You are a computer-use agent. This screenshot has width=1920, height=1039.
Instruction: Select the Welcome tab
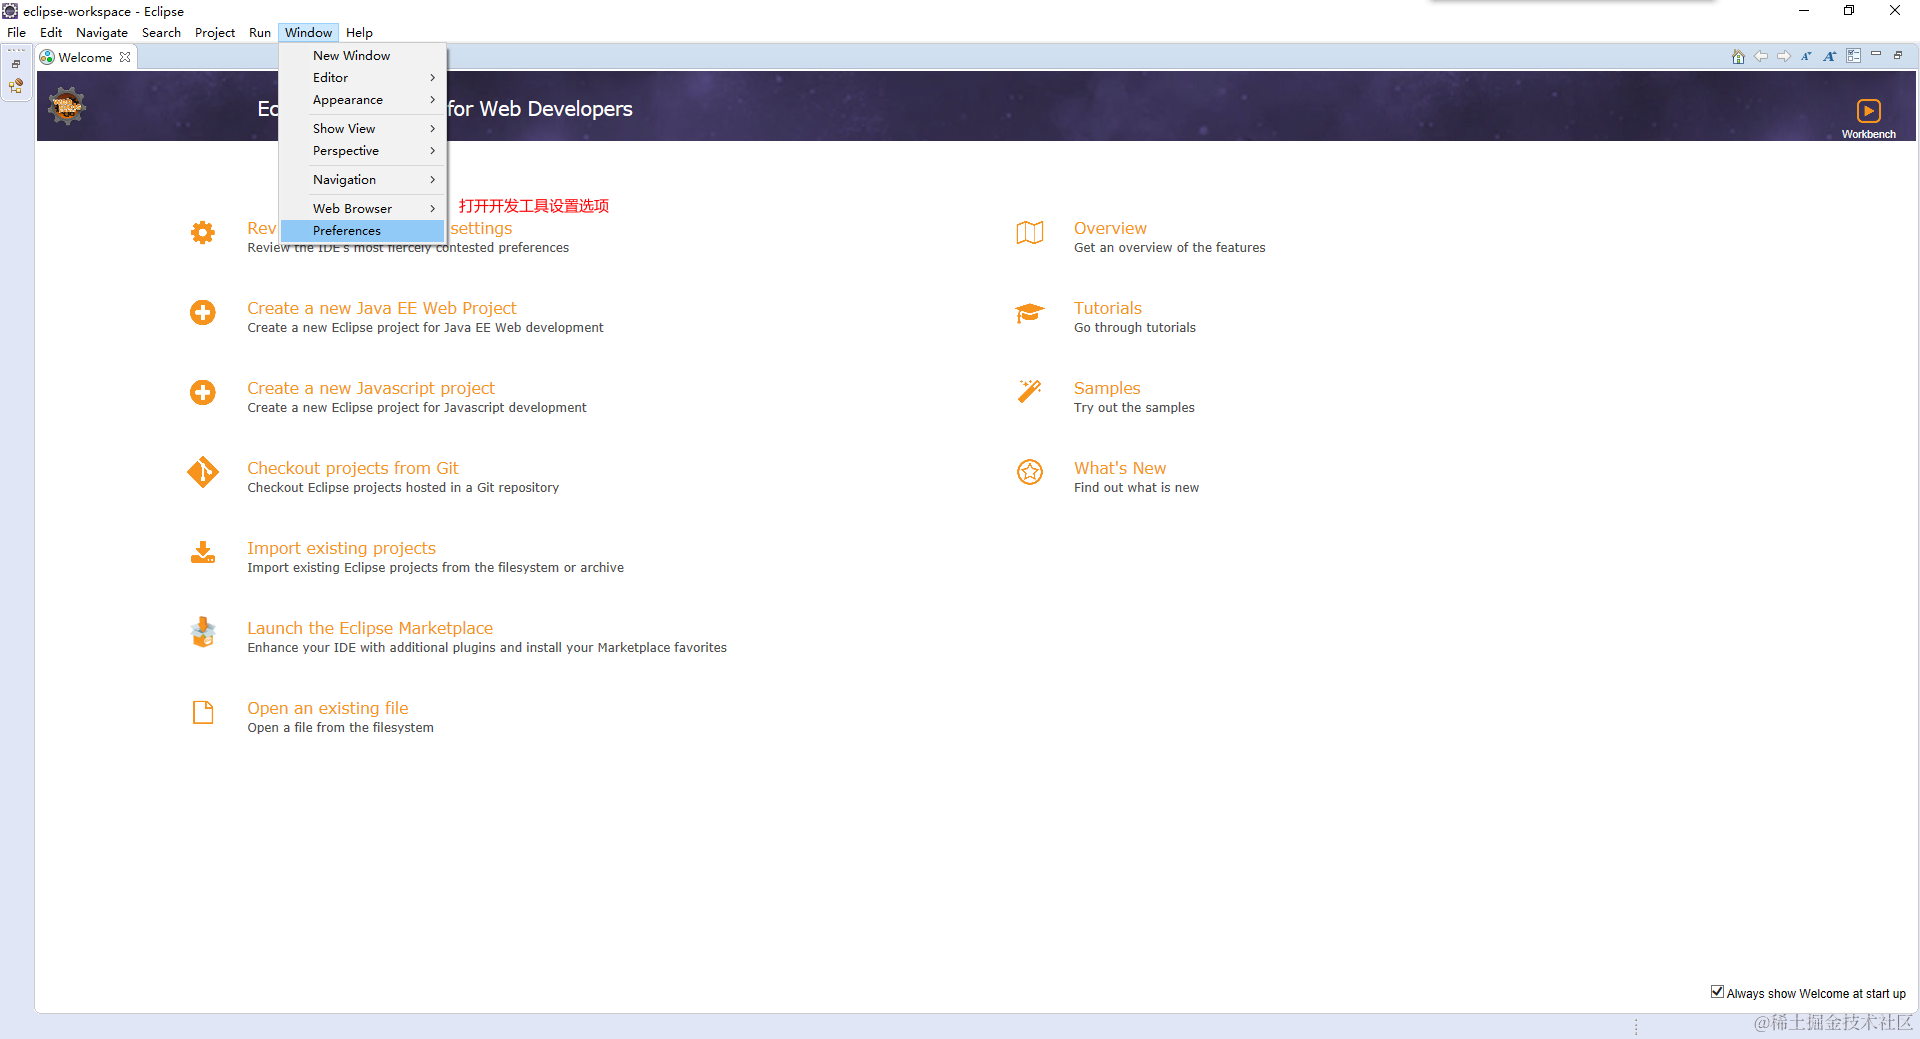click(x=85, y=58)
